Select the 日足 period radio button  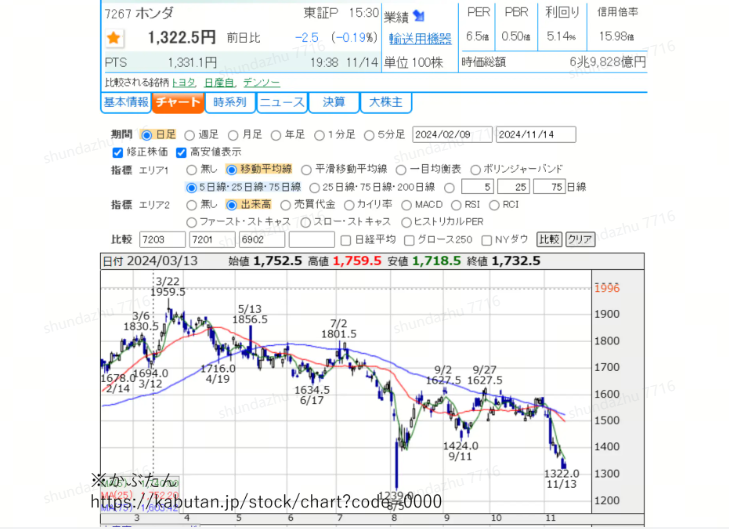[x=146, y=135]
